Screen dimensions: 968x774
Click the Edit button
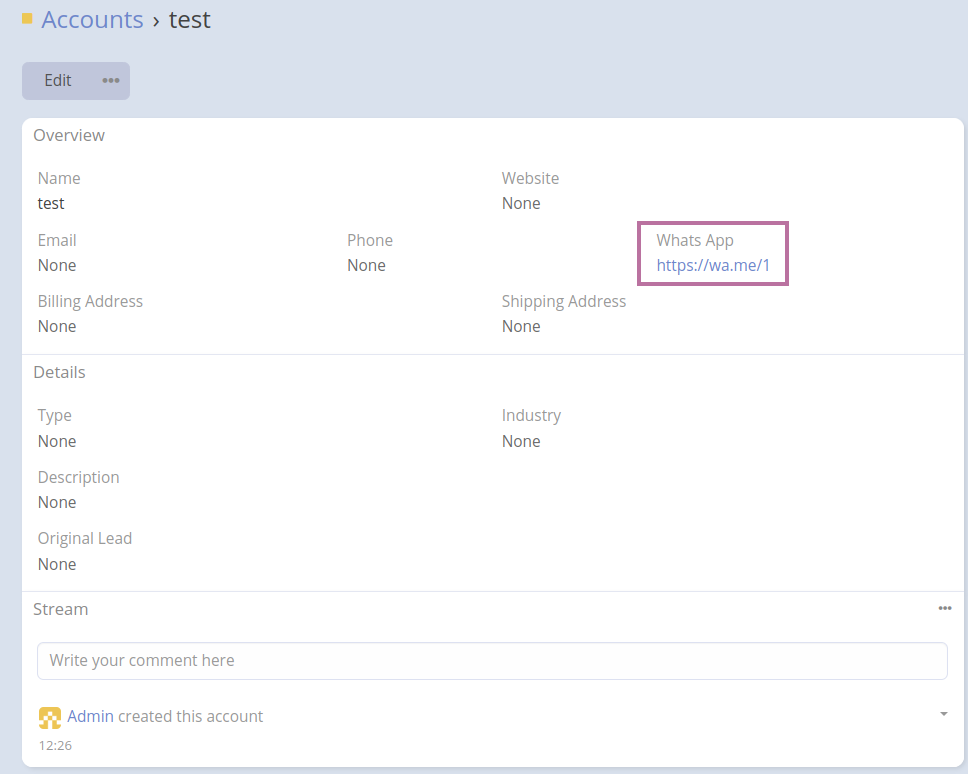[x=58, y=81]
